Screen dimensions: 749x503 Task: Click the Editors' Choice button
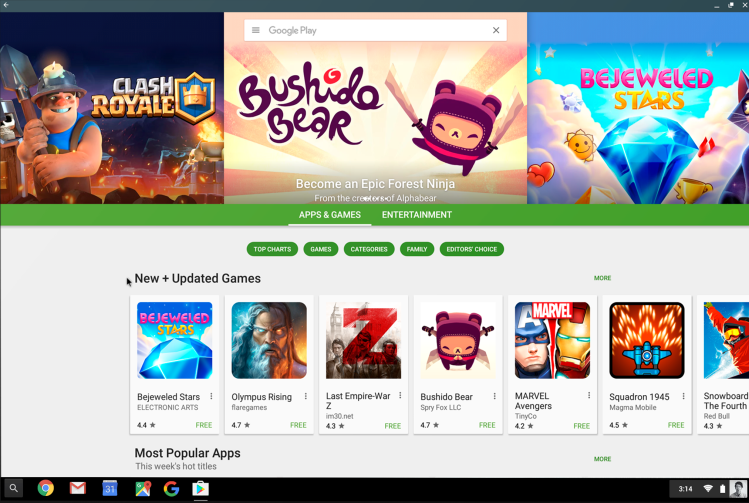click(471, 249)
